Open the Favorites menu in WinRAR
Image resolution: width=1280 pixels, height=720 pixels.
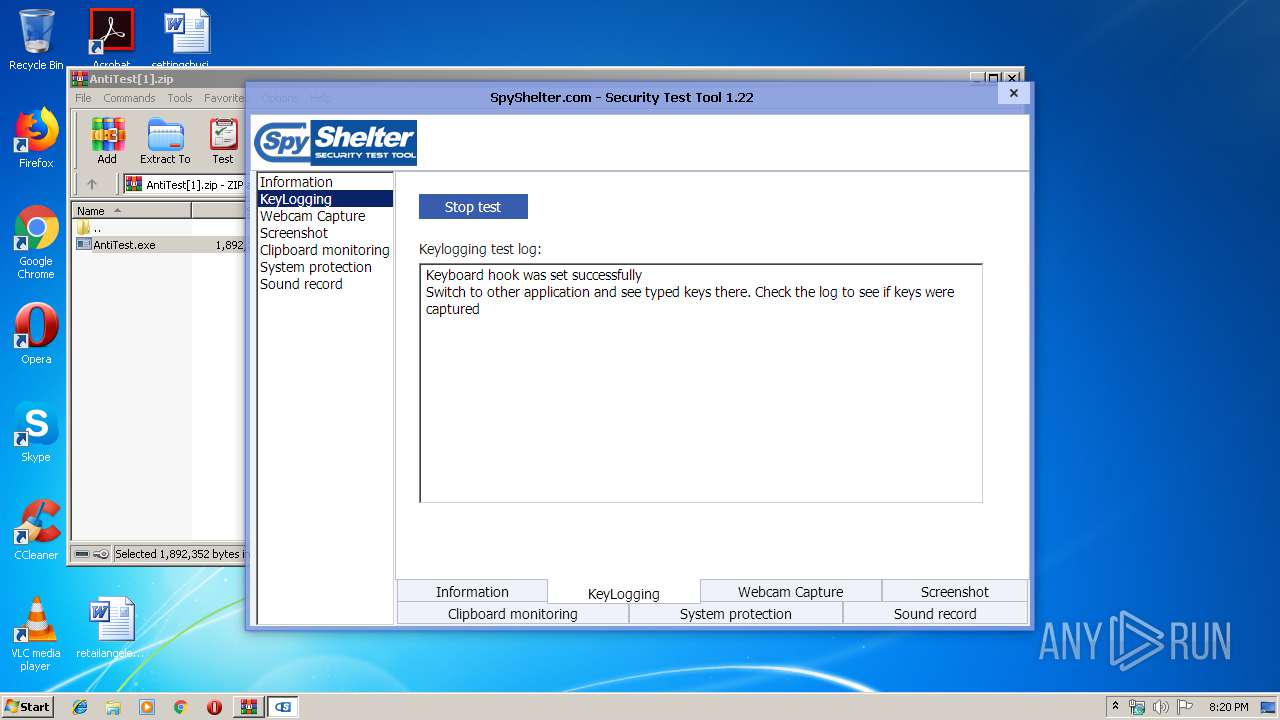(224, 98)
